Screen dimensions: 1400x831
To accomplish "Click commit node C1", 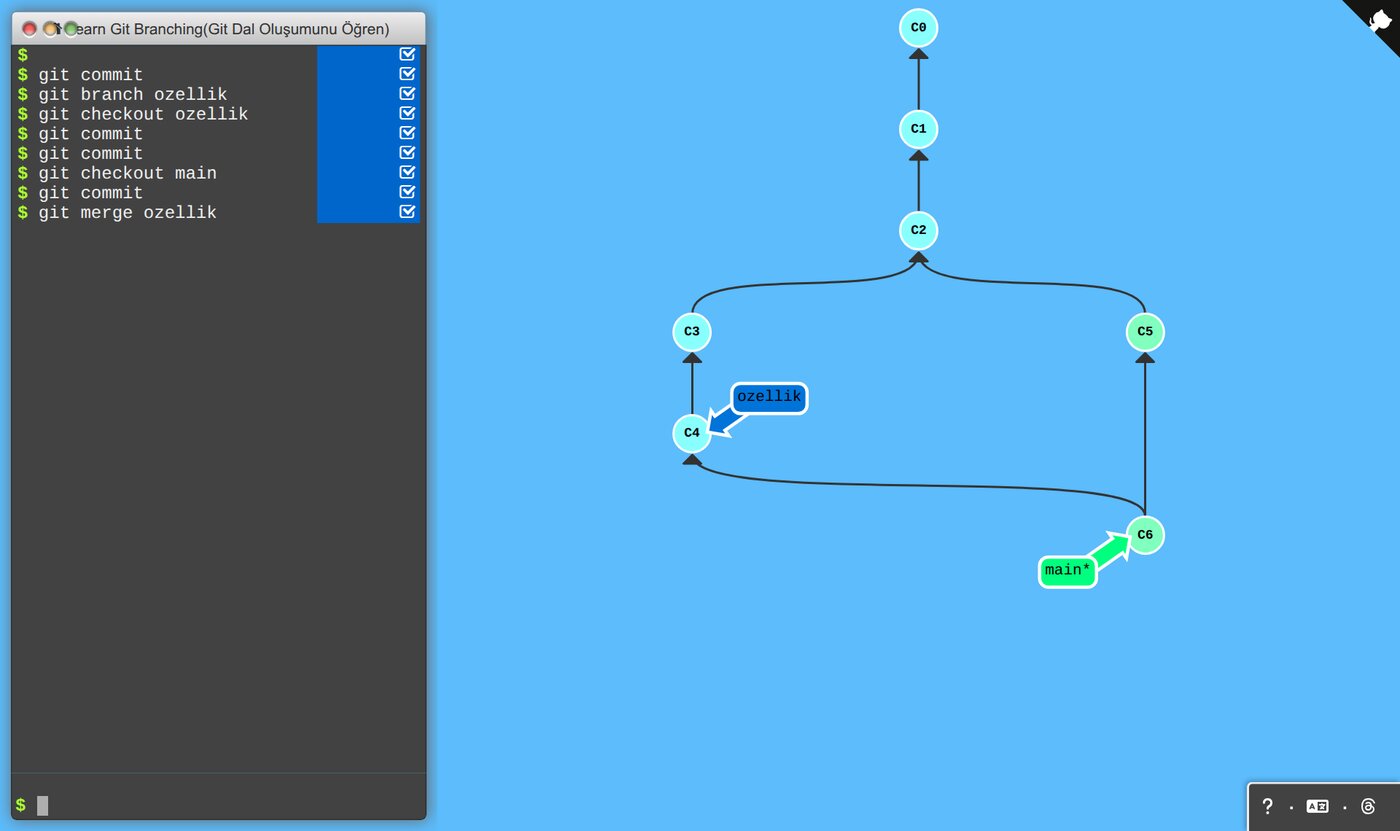I will pyautogui.click(x=918, y=129).
